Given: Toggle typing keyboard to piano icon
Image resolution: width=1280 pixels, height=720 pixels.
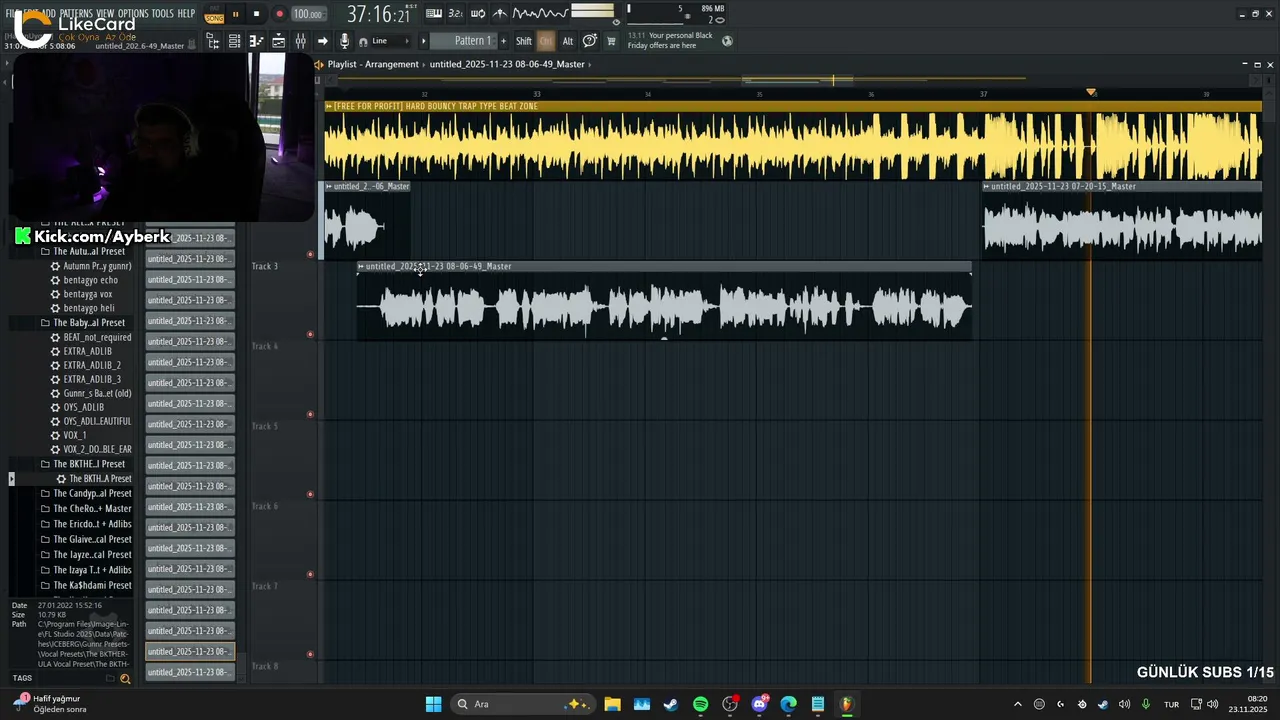Looking at the screenshot, I should pos(434,14).
